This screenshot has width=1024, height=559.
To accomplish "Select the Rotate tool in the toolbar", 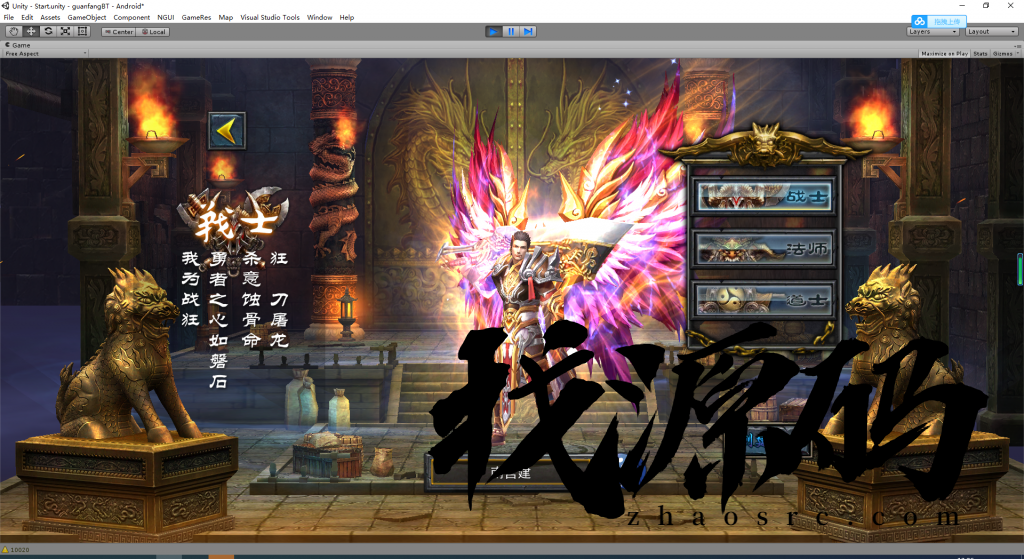I will click(48, 31).
